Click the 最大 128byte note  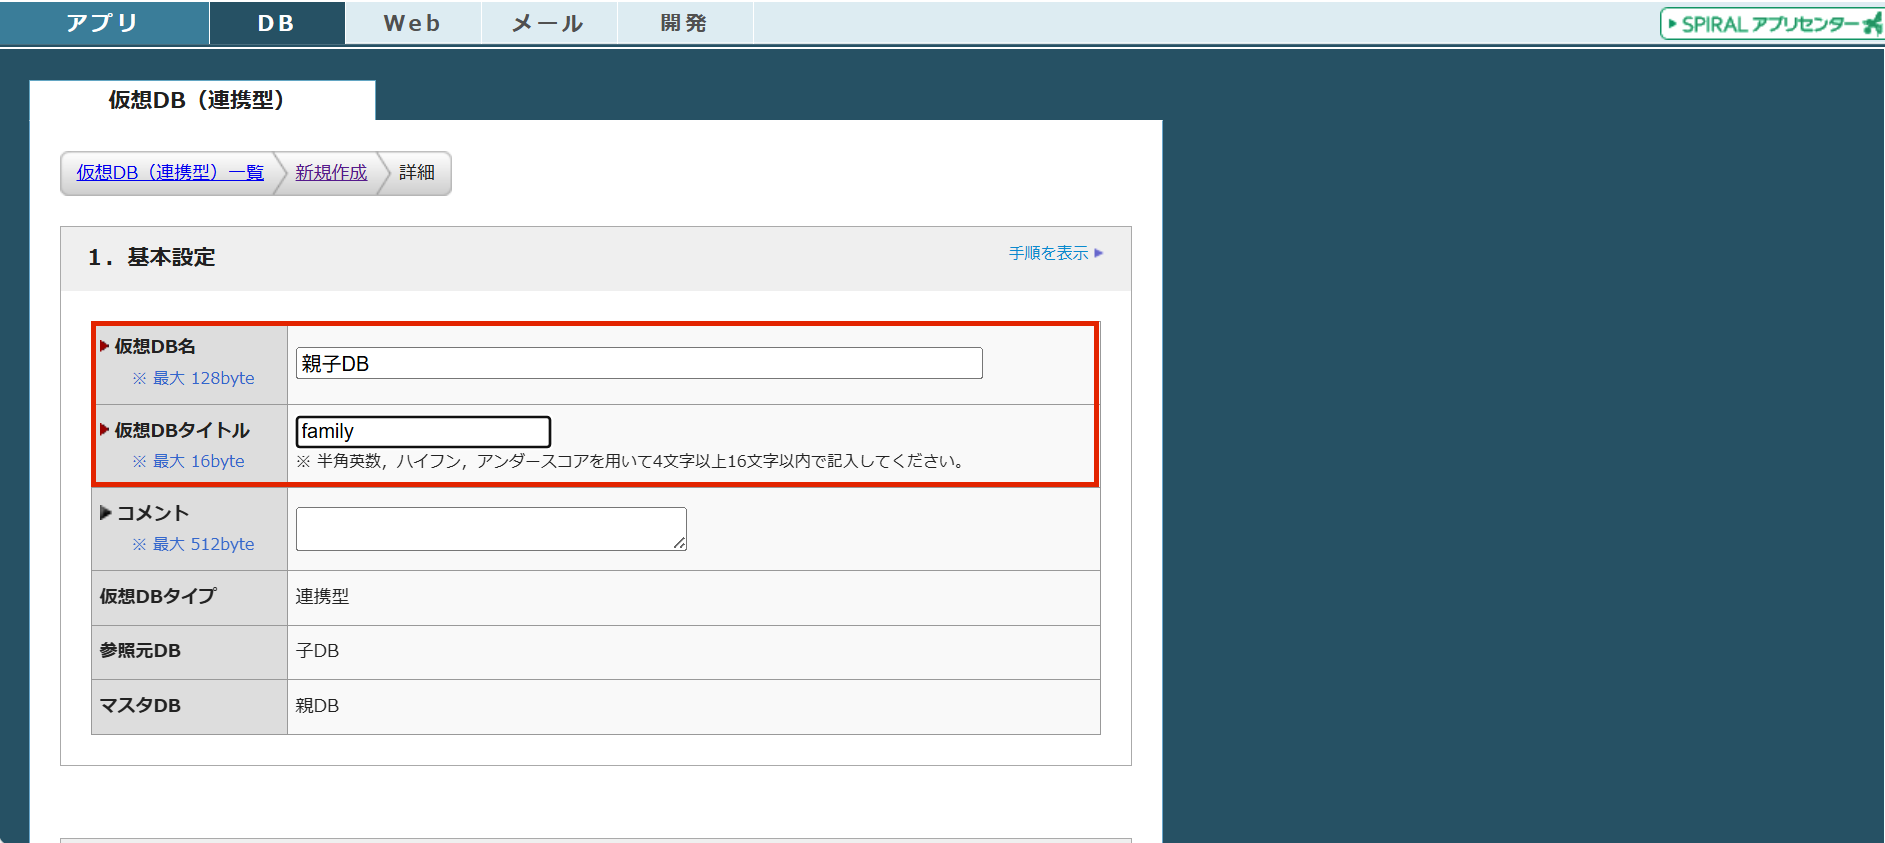pyautogui.click(x=194, y=378)
